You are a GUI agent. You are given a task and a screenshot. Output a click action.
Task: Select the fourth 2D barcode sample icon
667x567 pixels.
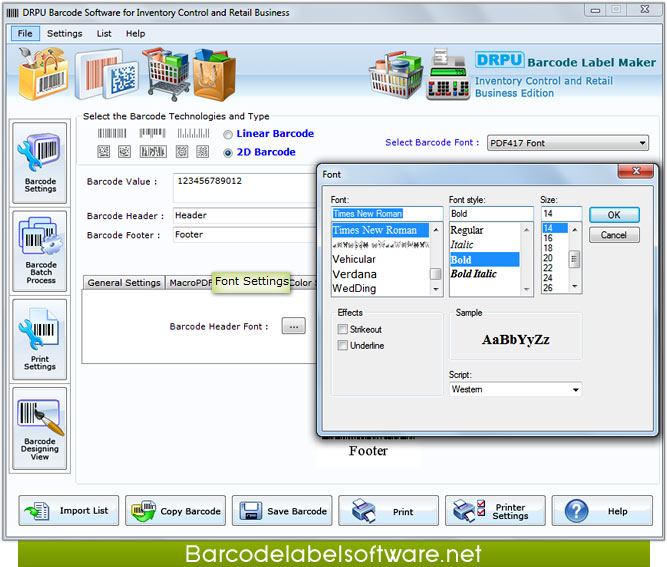point(182,151)
